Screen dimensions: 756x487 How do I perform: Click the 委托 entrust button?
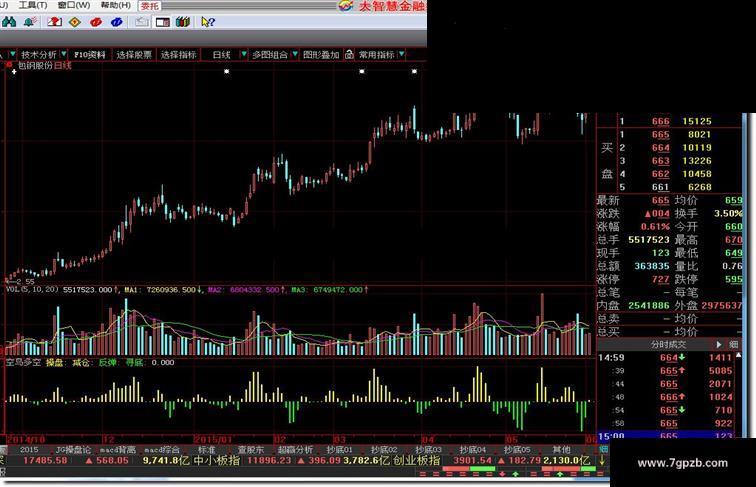[149, 6]
